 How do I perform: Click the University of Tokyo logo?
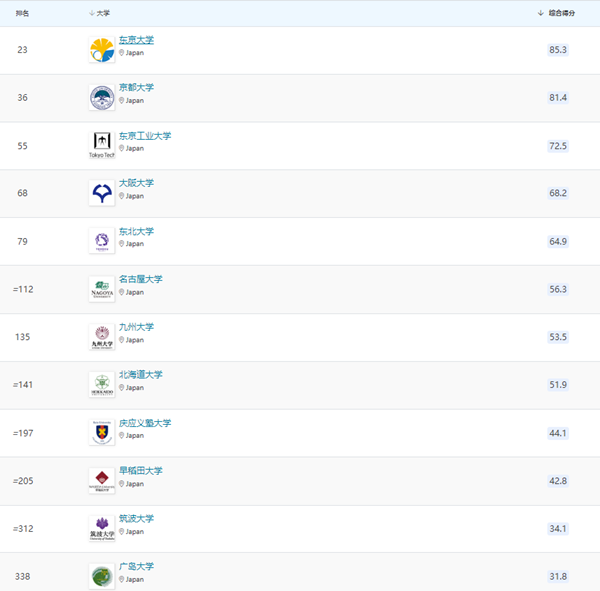click(x=102, y=50)
